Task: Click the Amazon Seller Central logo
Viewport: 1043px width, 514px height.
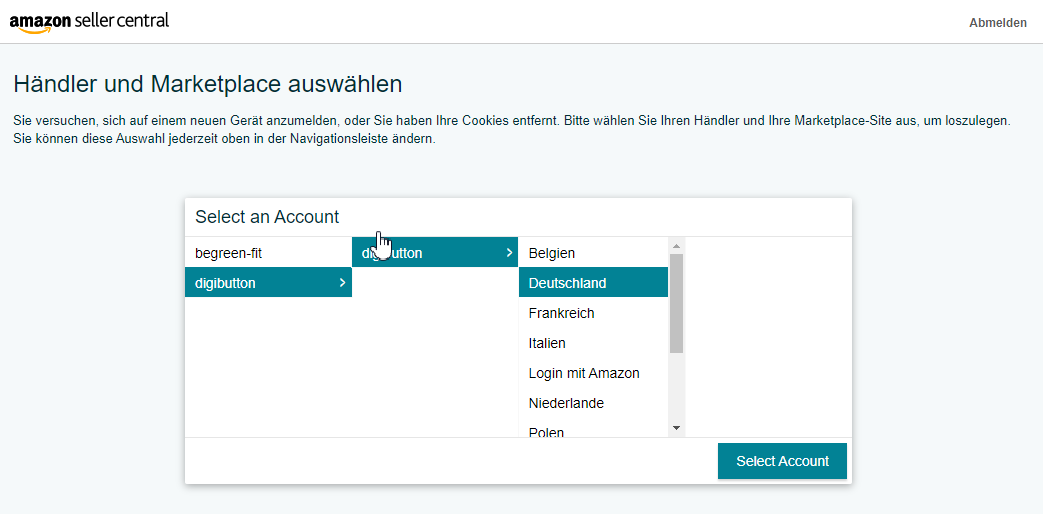Action: [x=89, y=22]
